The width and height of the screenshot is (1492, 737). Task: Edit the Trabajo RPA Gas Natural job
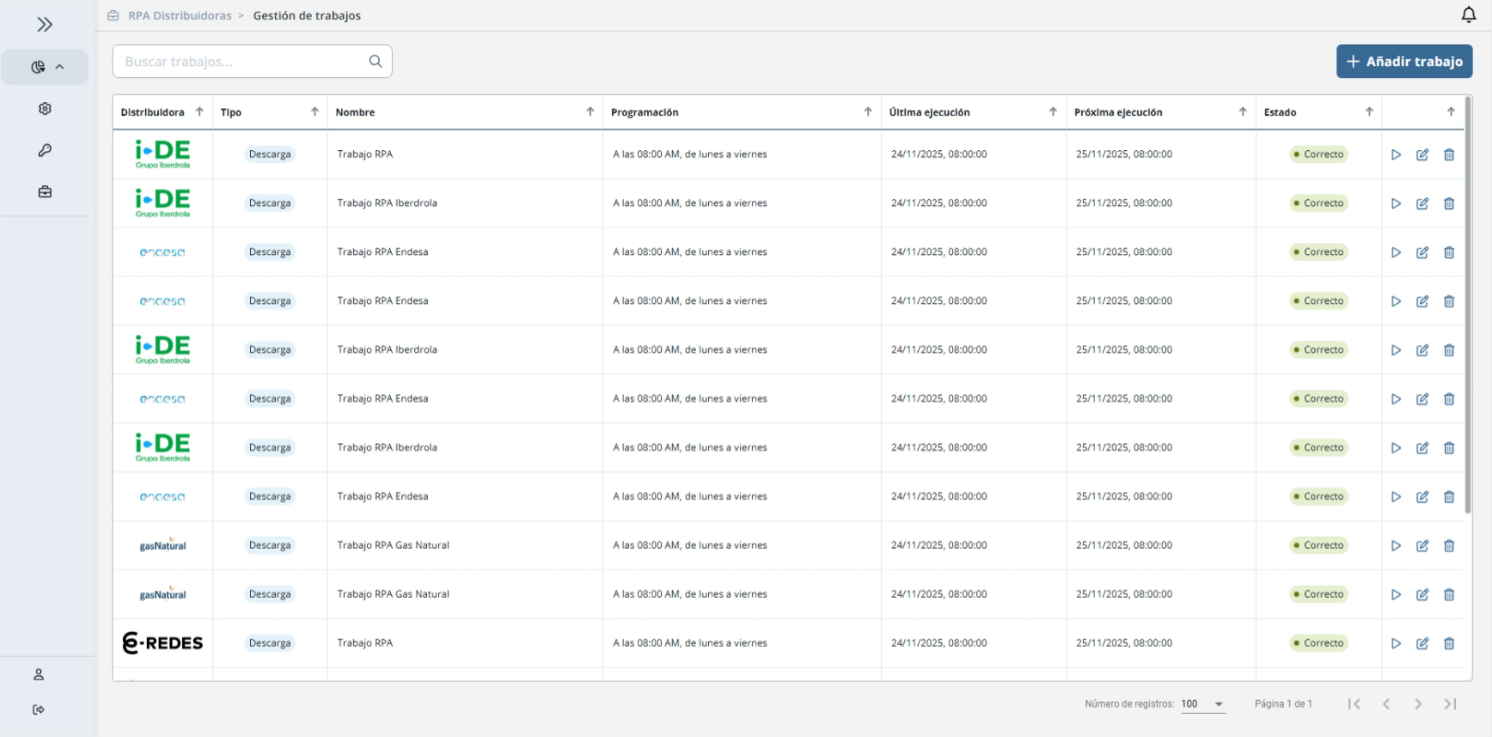(1422, 546)
